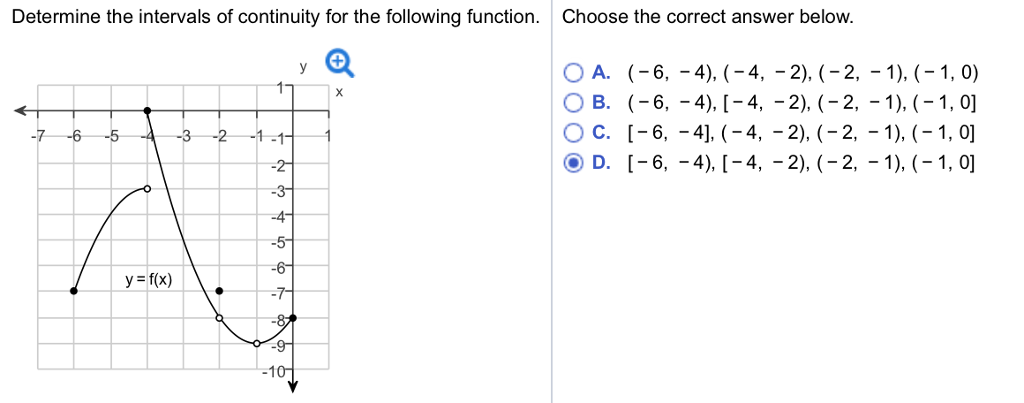Click the open circle at the curve's minimum near x = −1

pyautogui.click(x=256, y=343)
